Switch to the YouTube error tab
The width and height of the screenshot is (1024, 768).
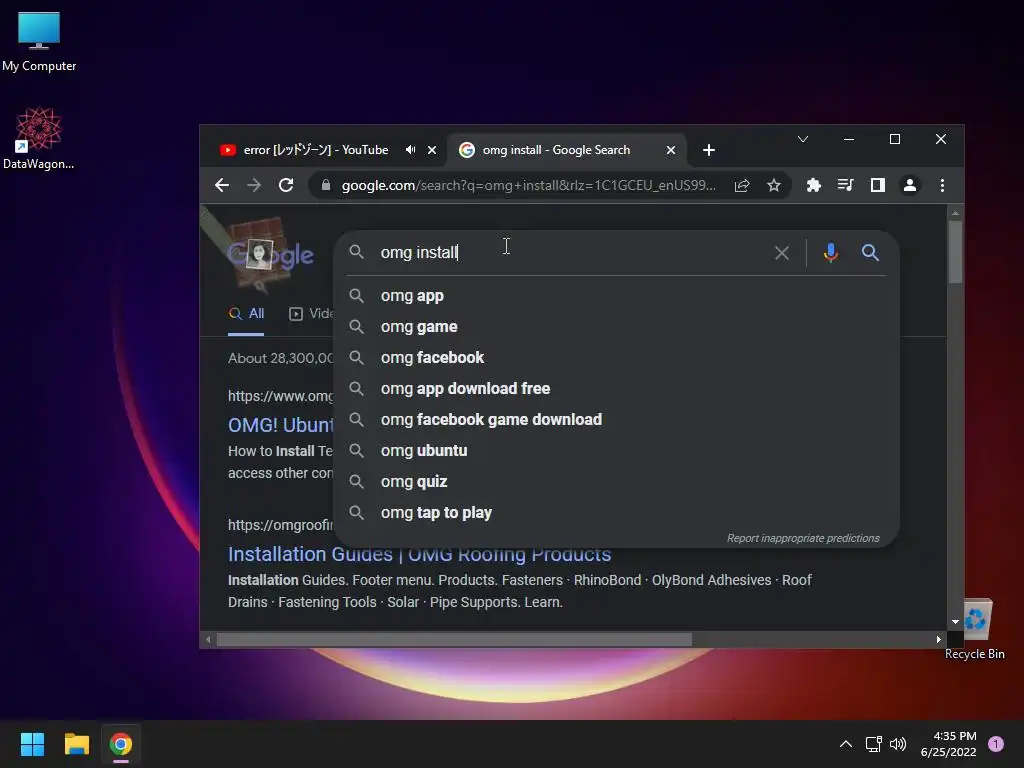[316, 150]
